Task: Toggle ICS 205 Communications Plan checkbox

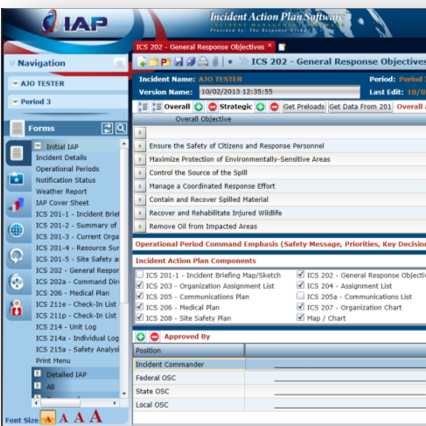Action: click(140, 296)
